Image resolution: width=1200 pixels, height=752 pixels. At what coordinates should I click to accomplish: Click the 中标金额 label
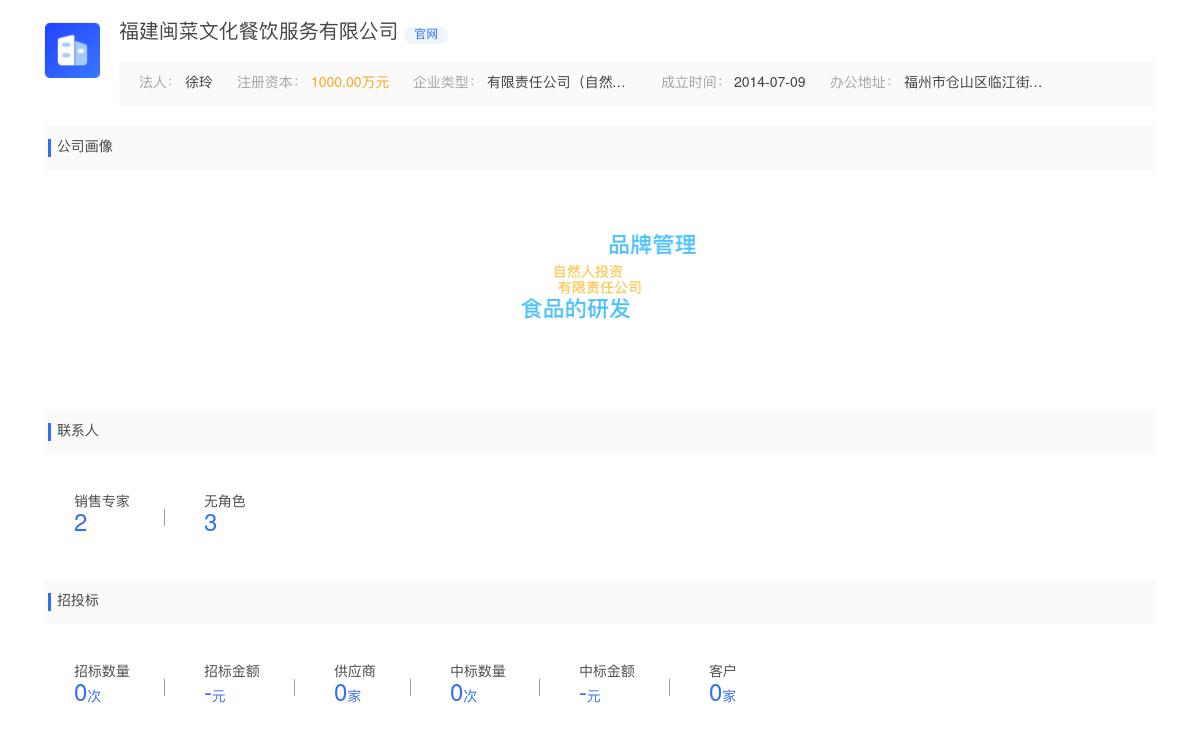[x=607, y=672]
